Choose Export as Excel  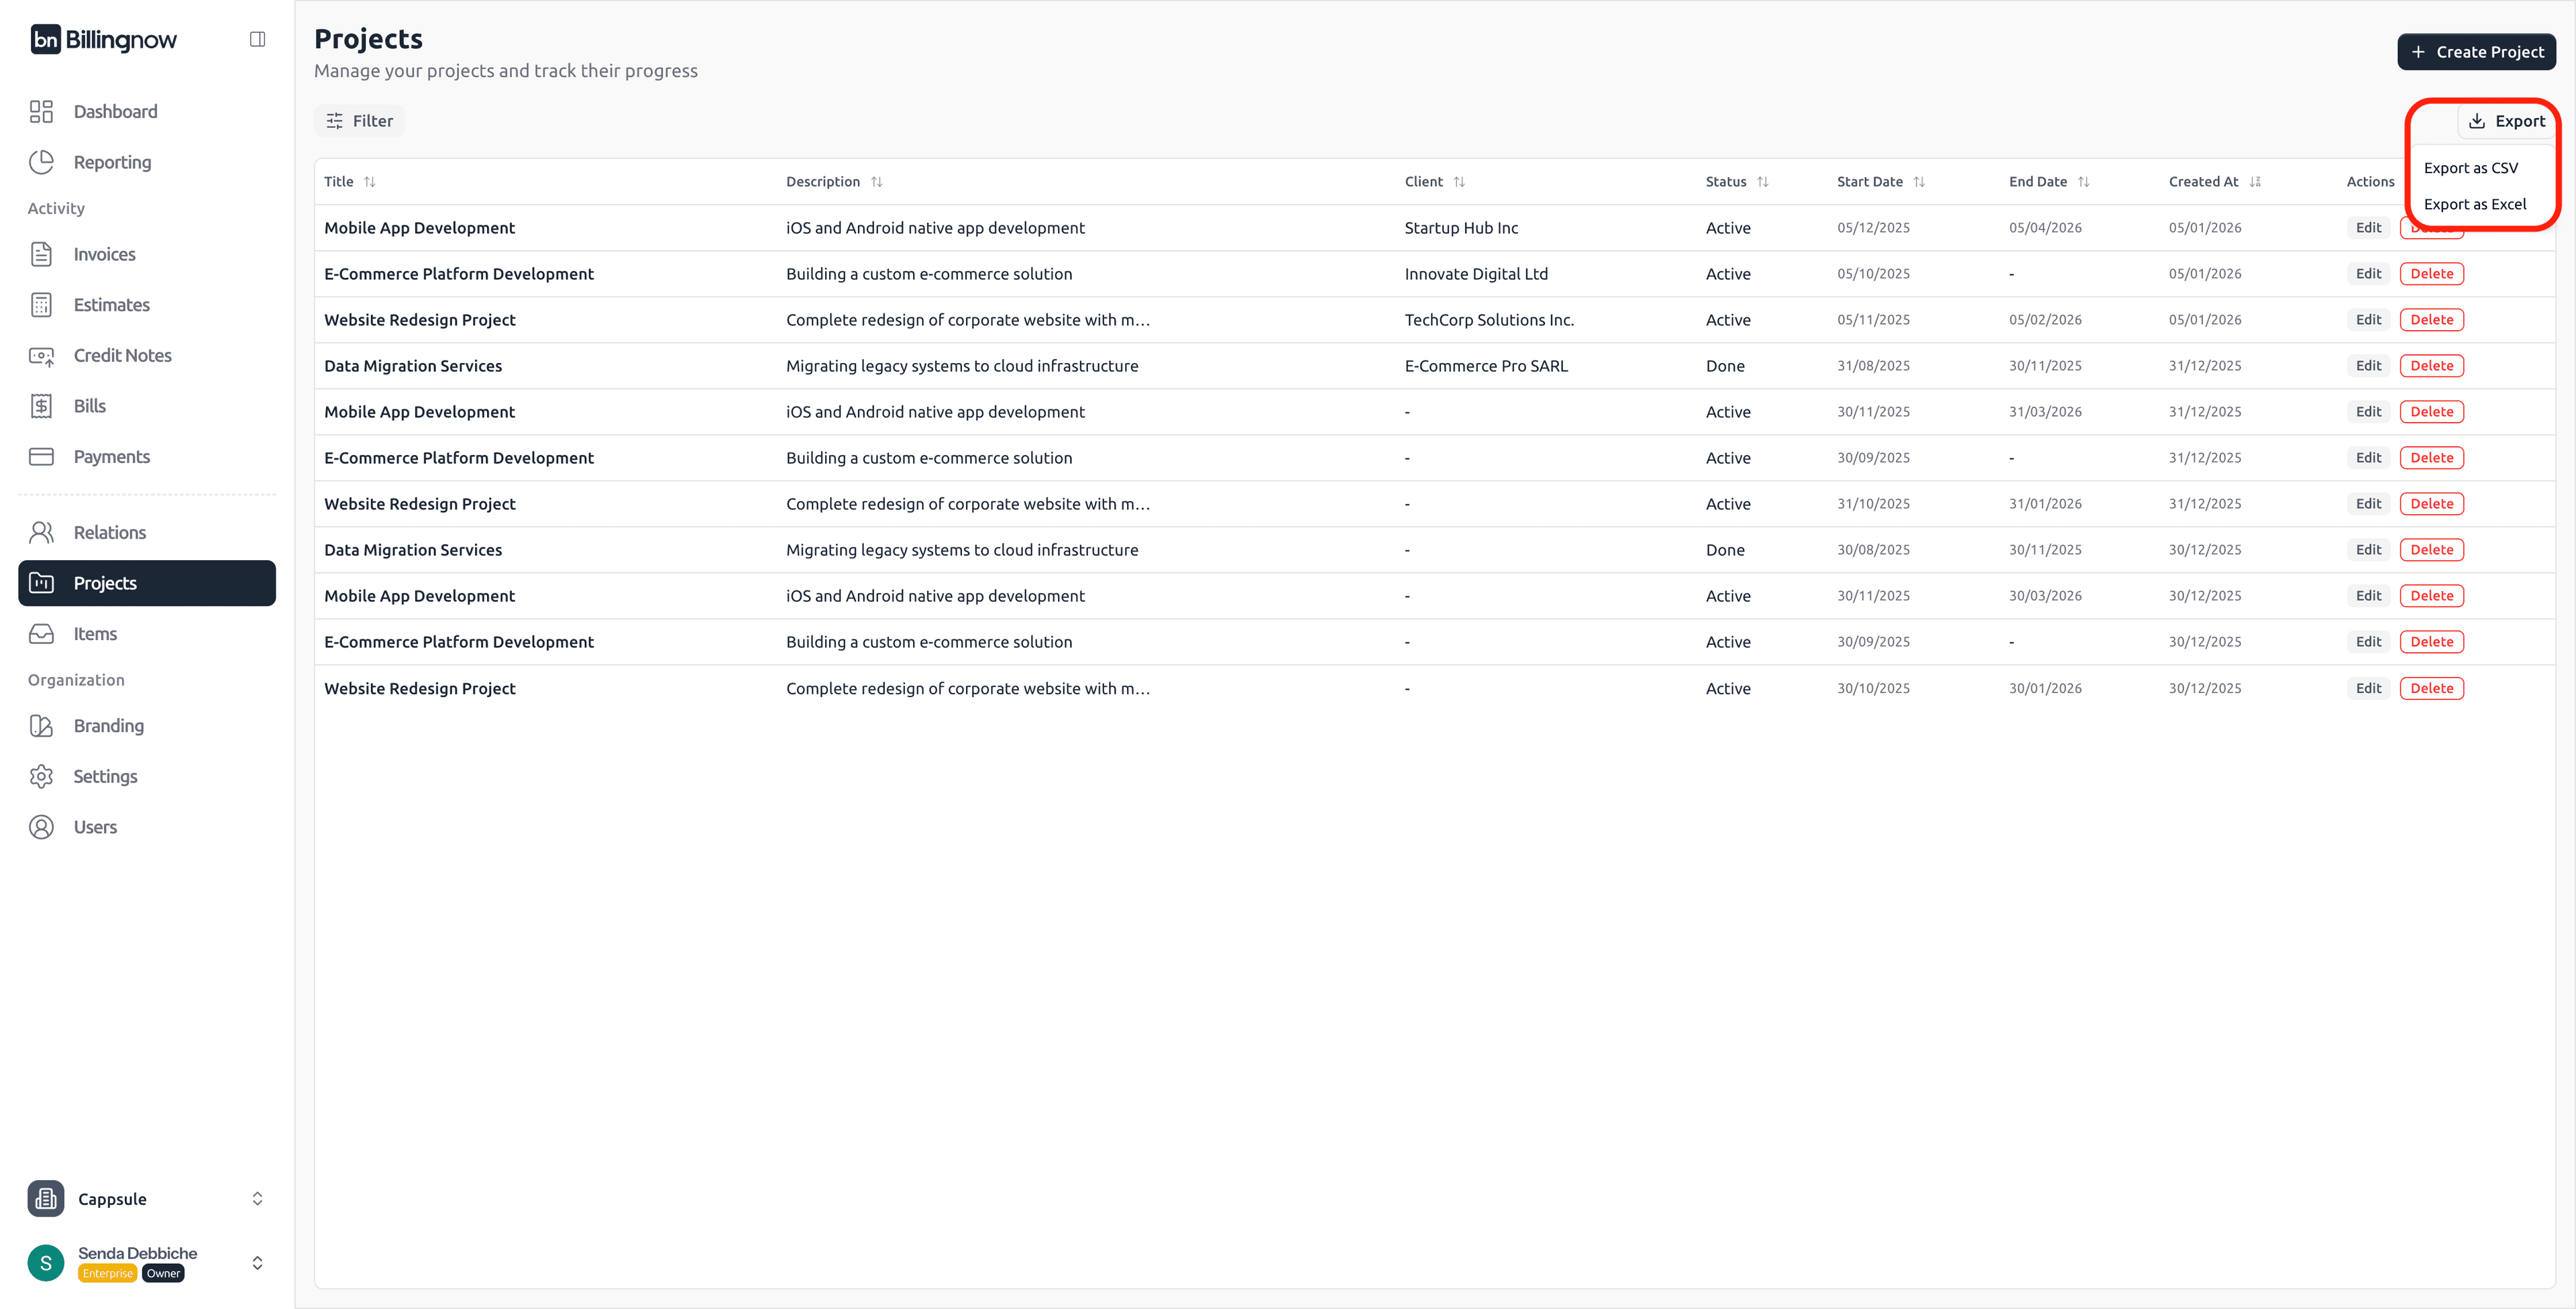click(x=2475, y=203)
